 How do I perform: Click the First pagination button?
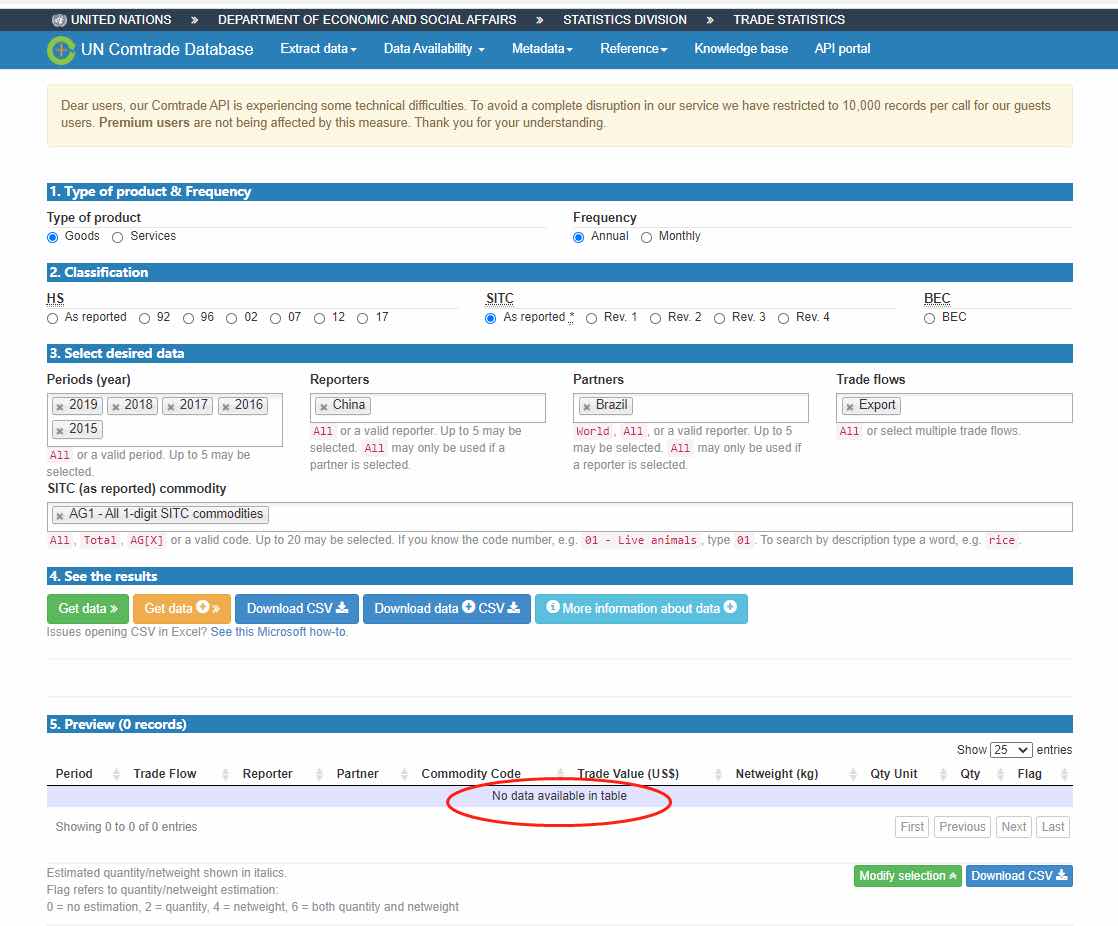click(912, 827)
